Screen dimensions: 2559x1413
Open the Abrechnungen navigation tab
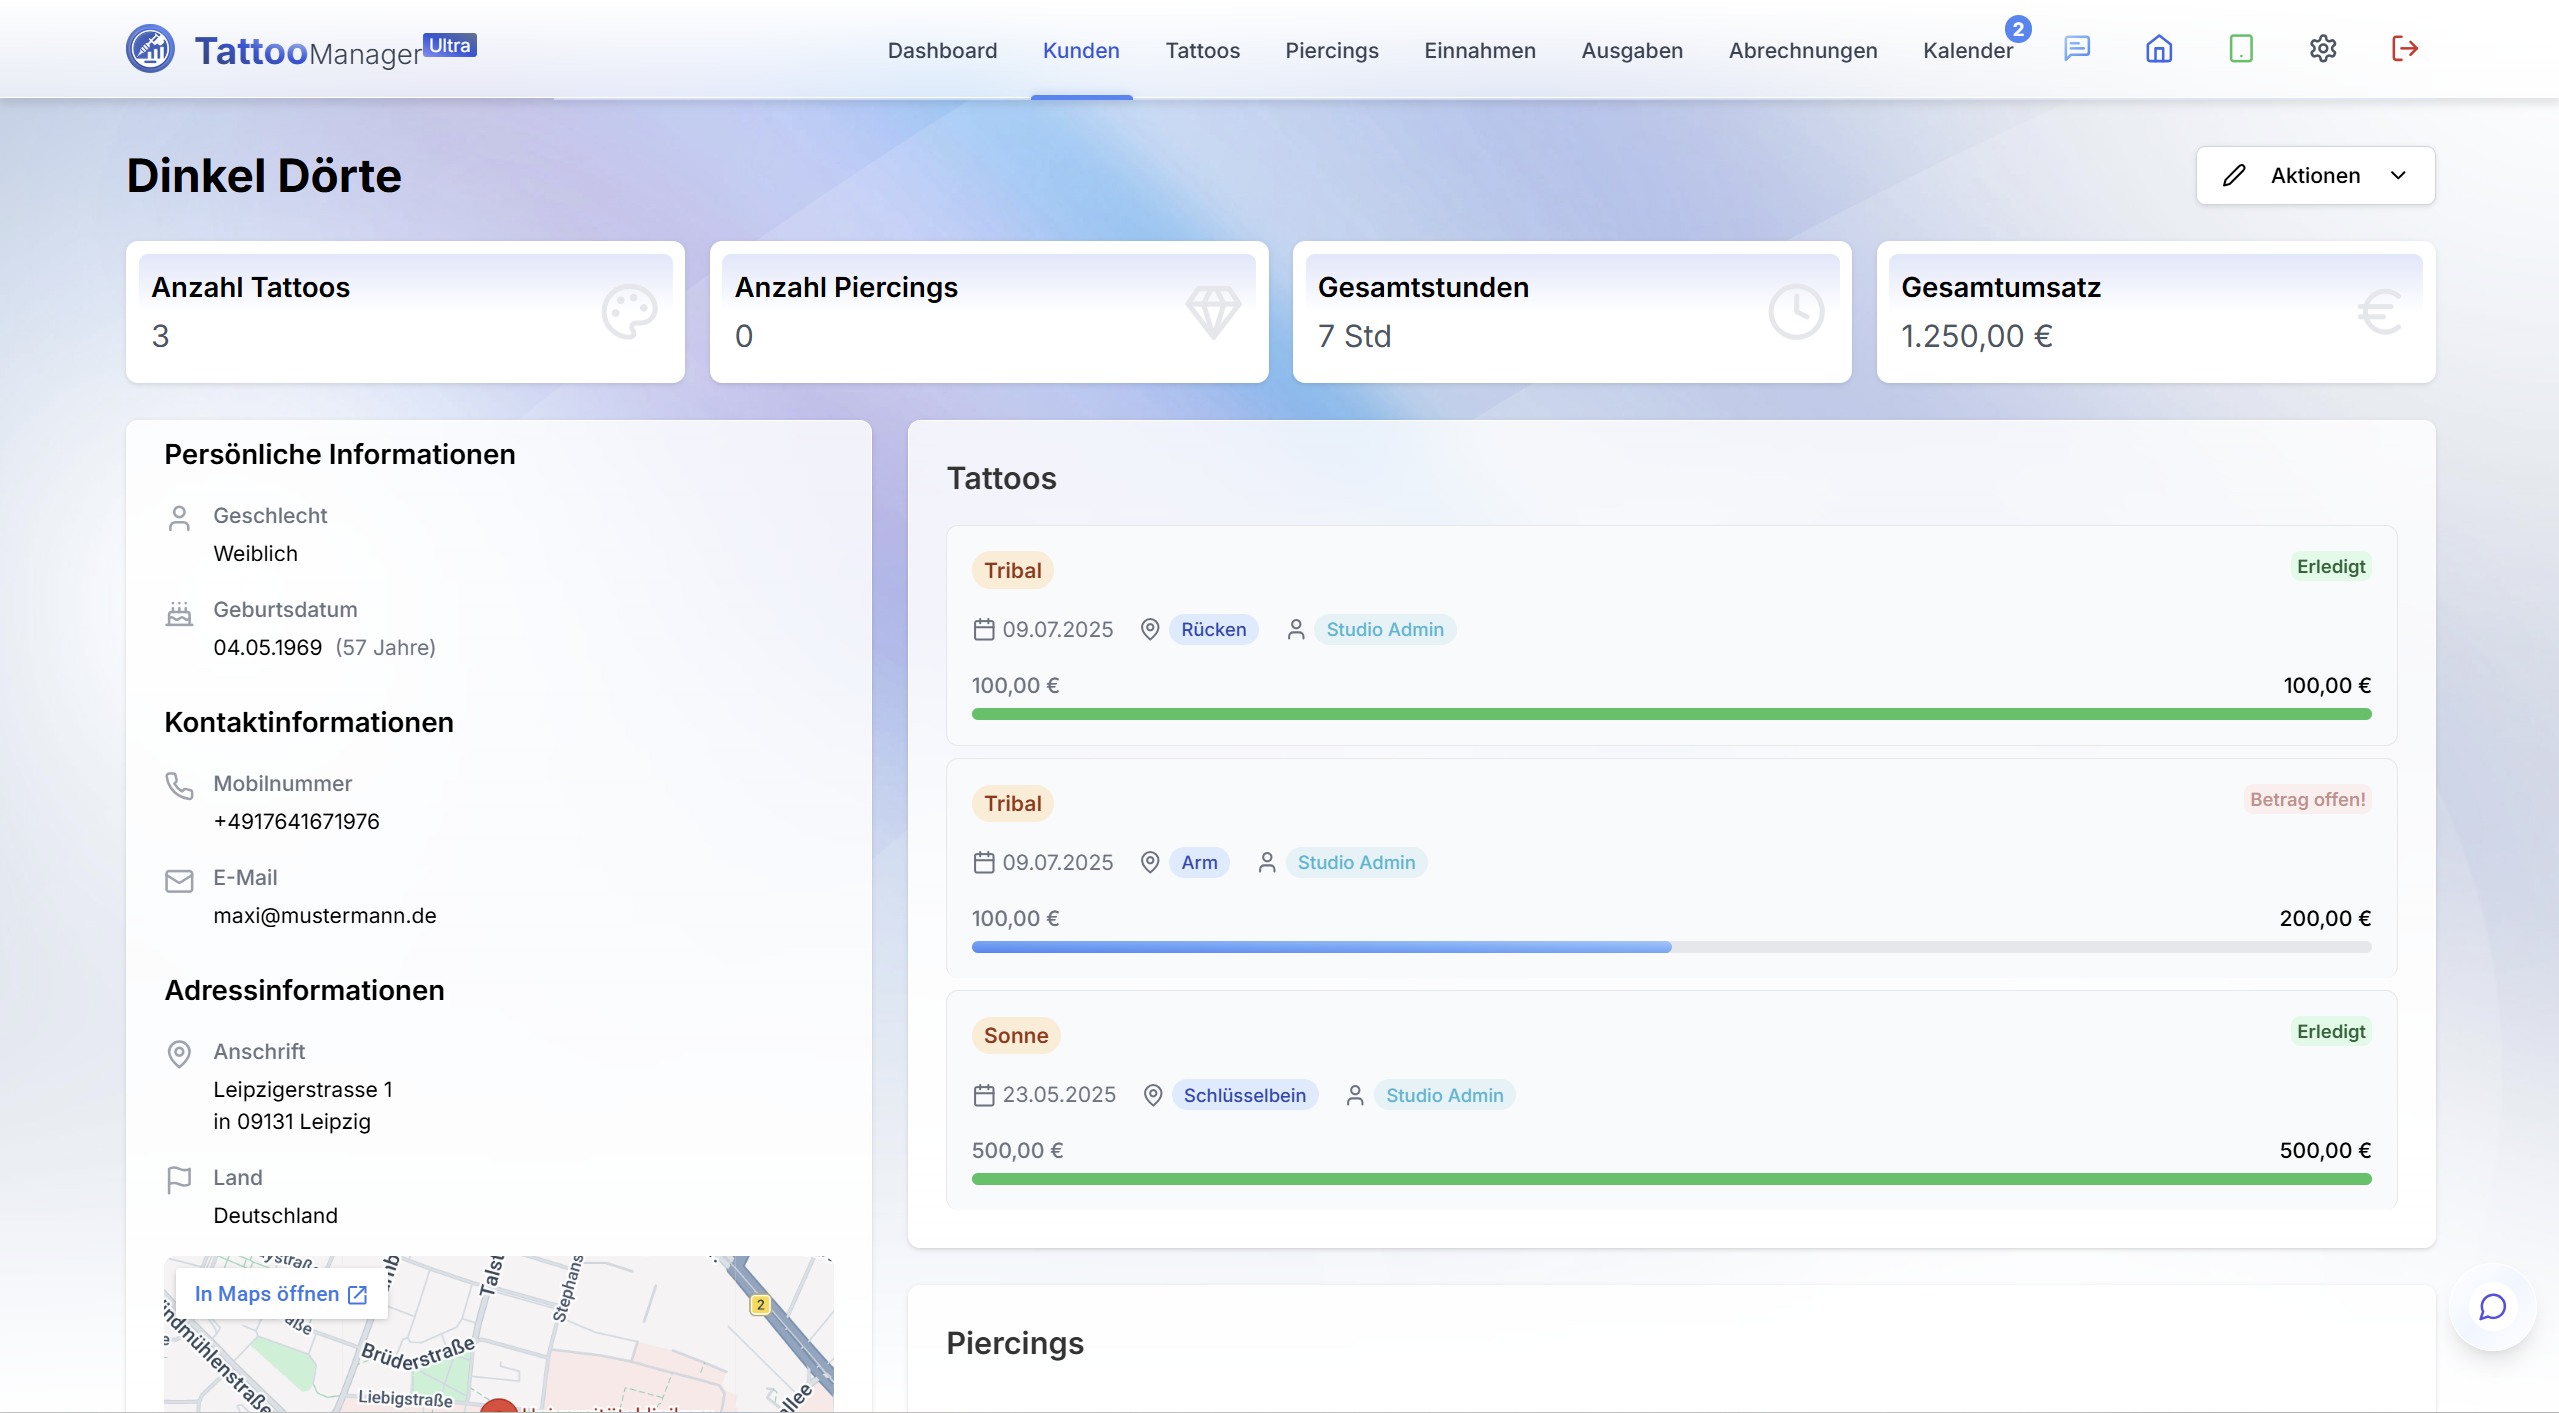tap(1803, 50)
